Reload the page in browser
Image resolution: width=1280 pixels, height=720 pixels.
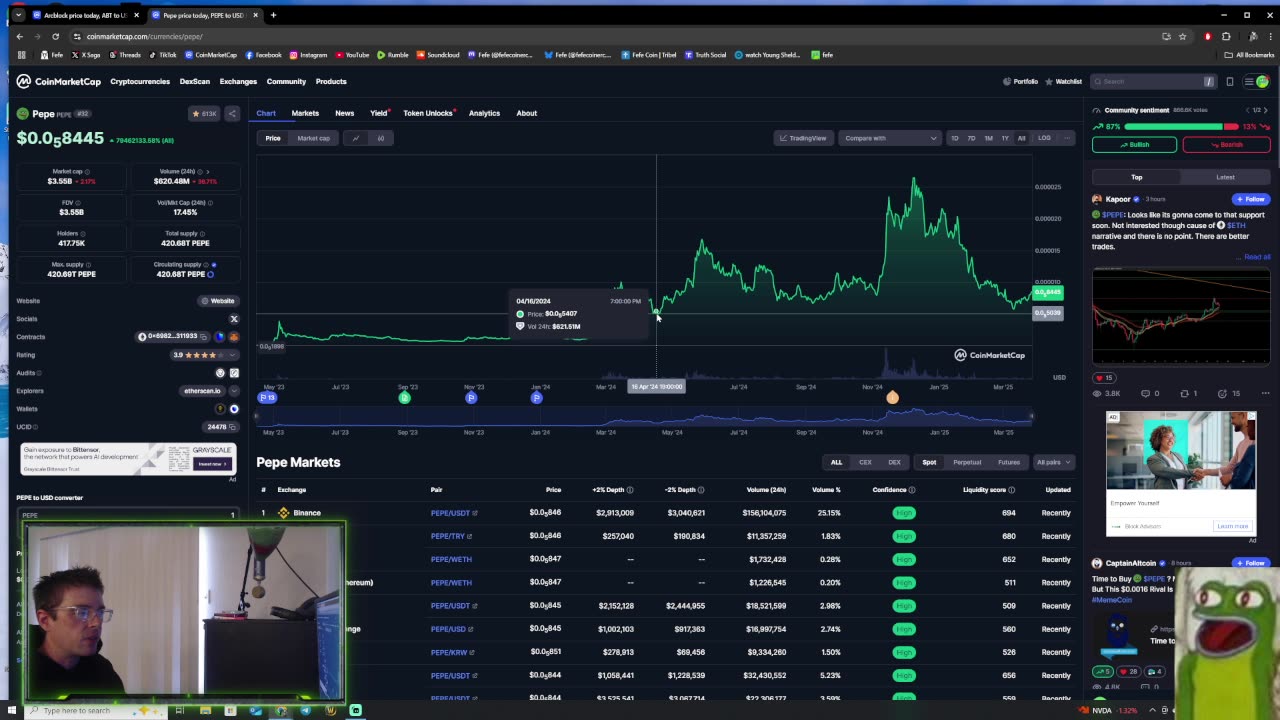55,36
